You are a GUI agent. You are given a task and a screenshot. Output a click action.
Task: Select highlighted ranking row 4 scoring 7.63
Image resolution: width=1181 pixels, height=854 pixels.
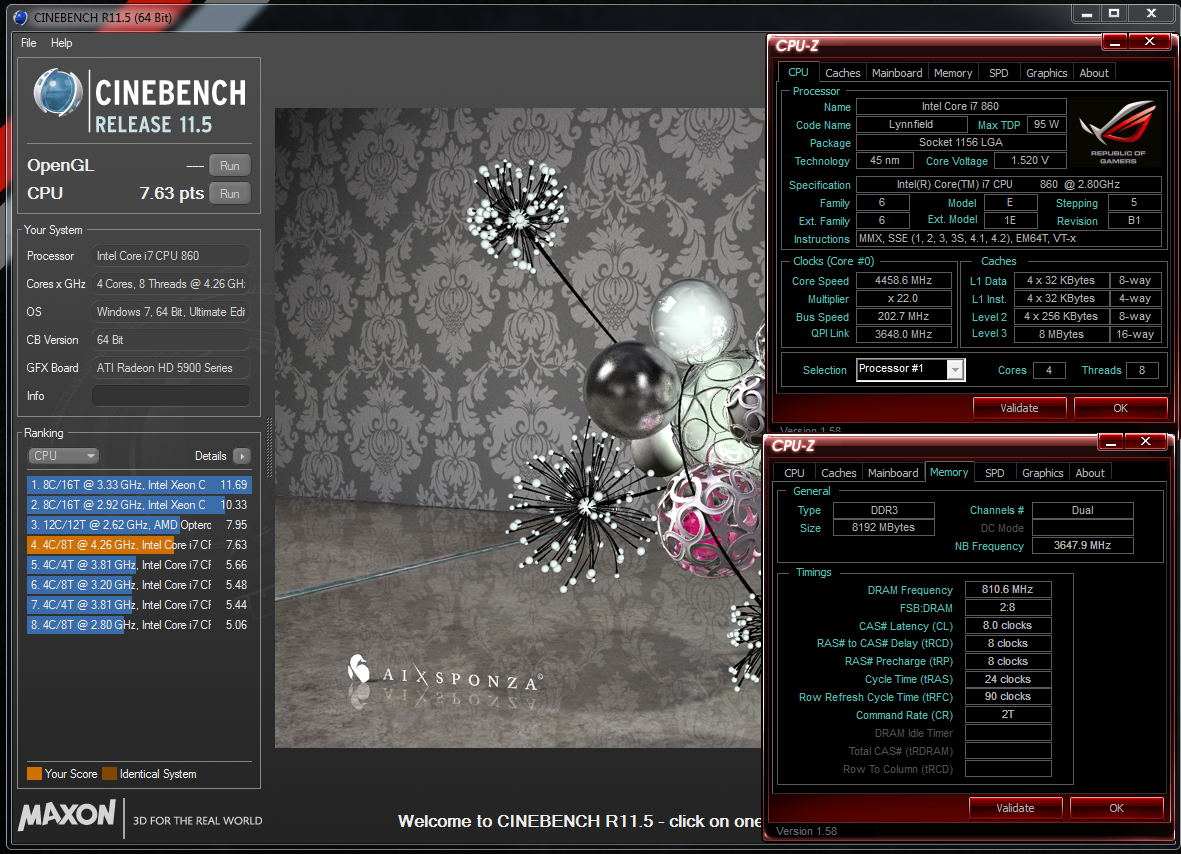139,544
